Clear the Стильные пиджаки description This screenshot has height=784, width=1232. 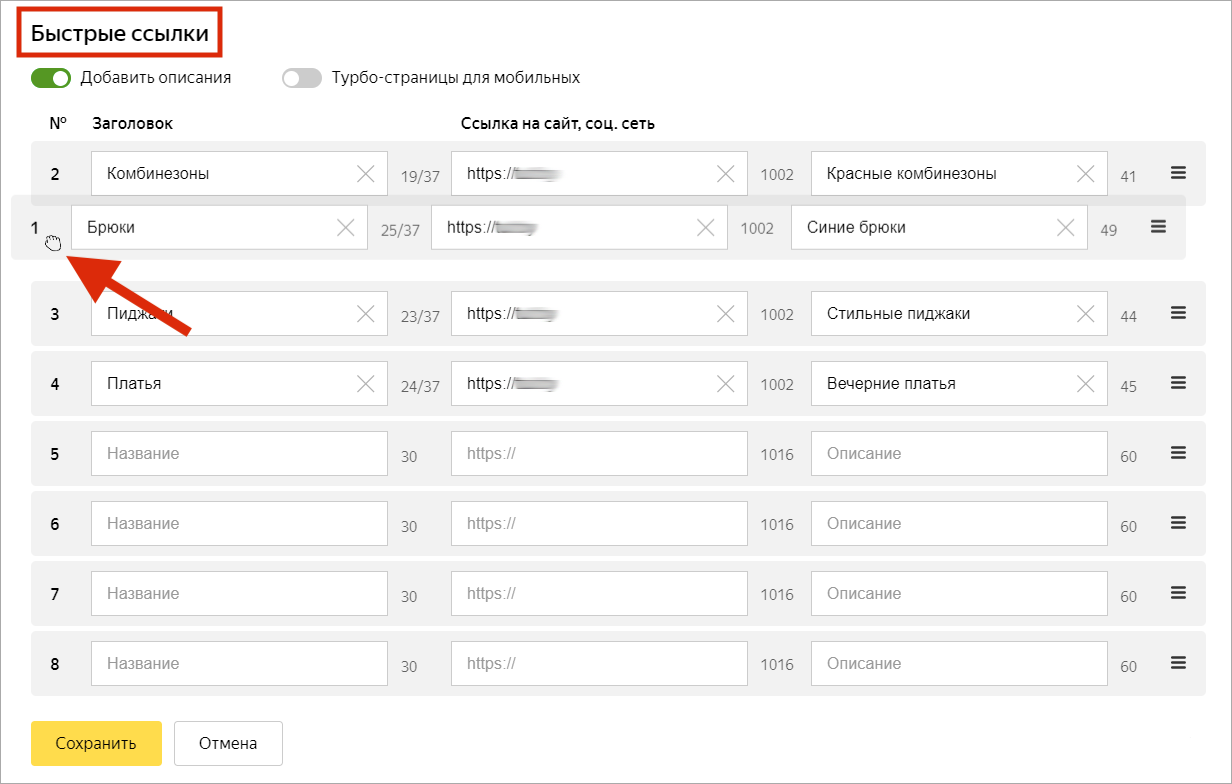tap(1085, 314)
